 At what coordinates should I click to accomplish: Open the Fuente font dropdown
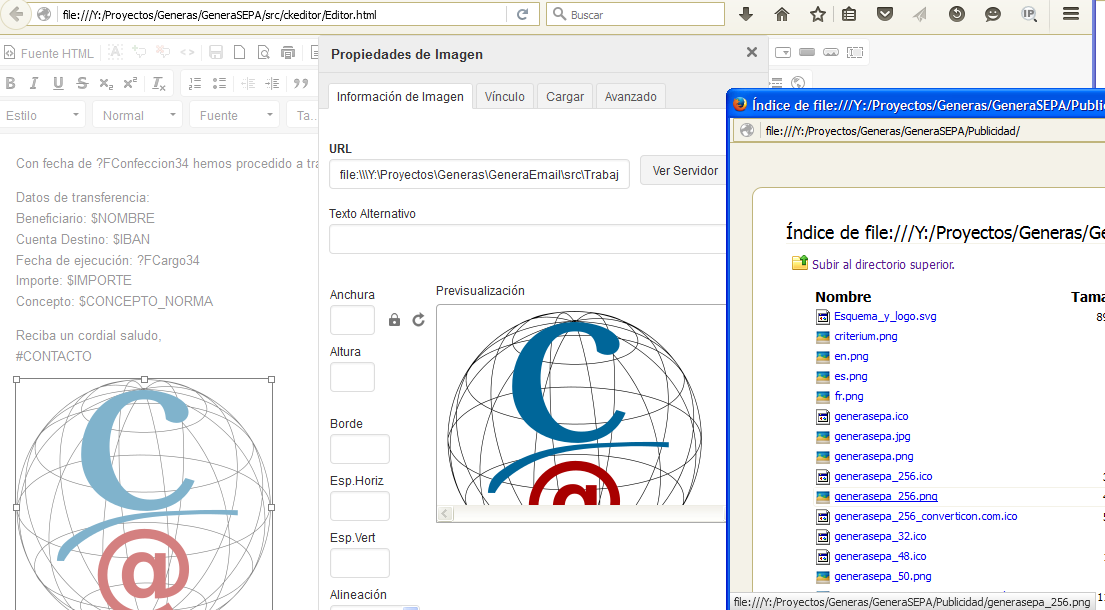235,116
